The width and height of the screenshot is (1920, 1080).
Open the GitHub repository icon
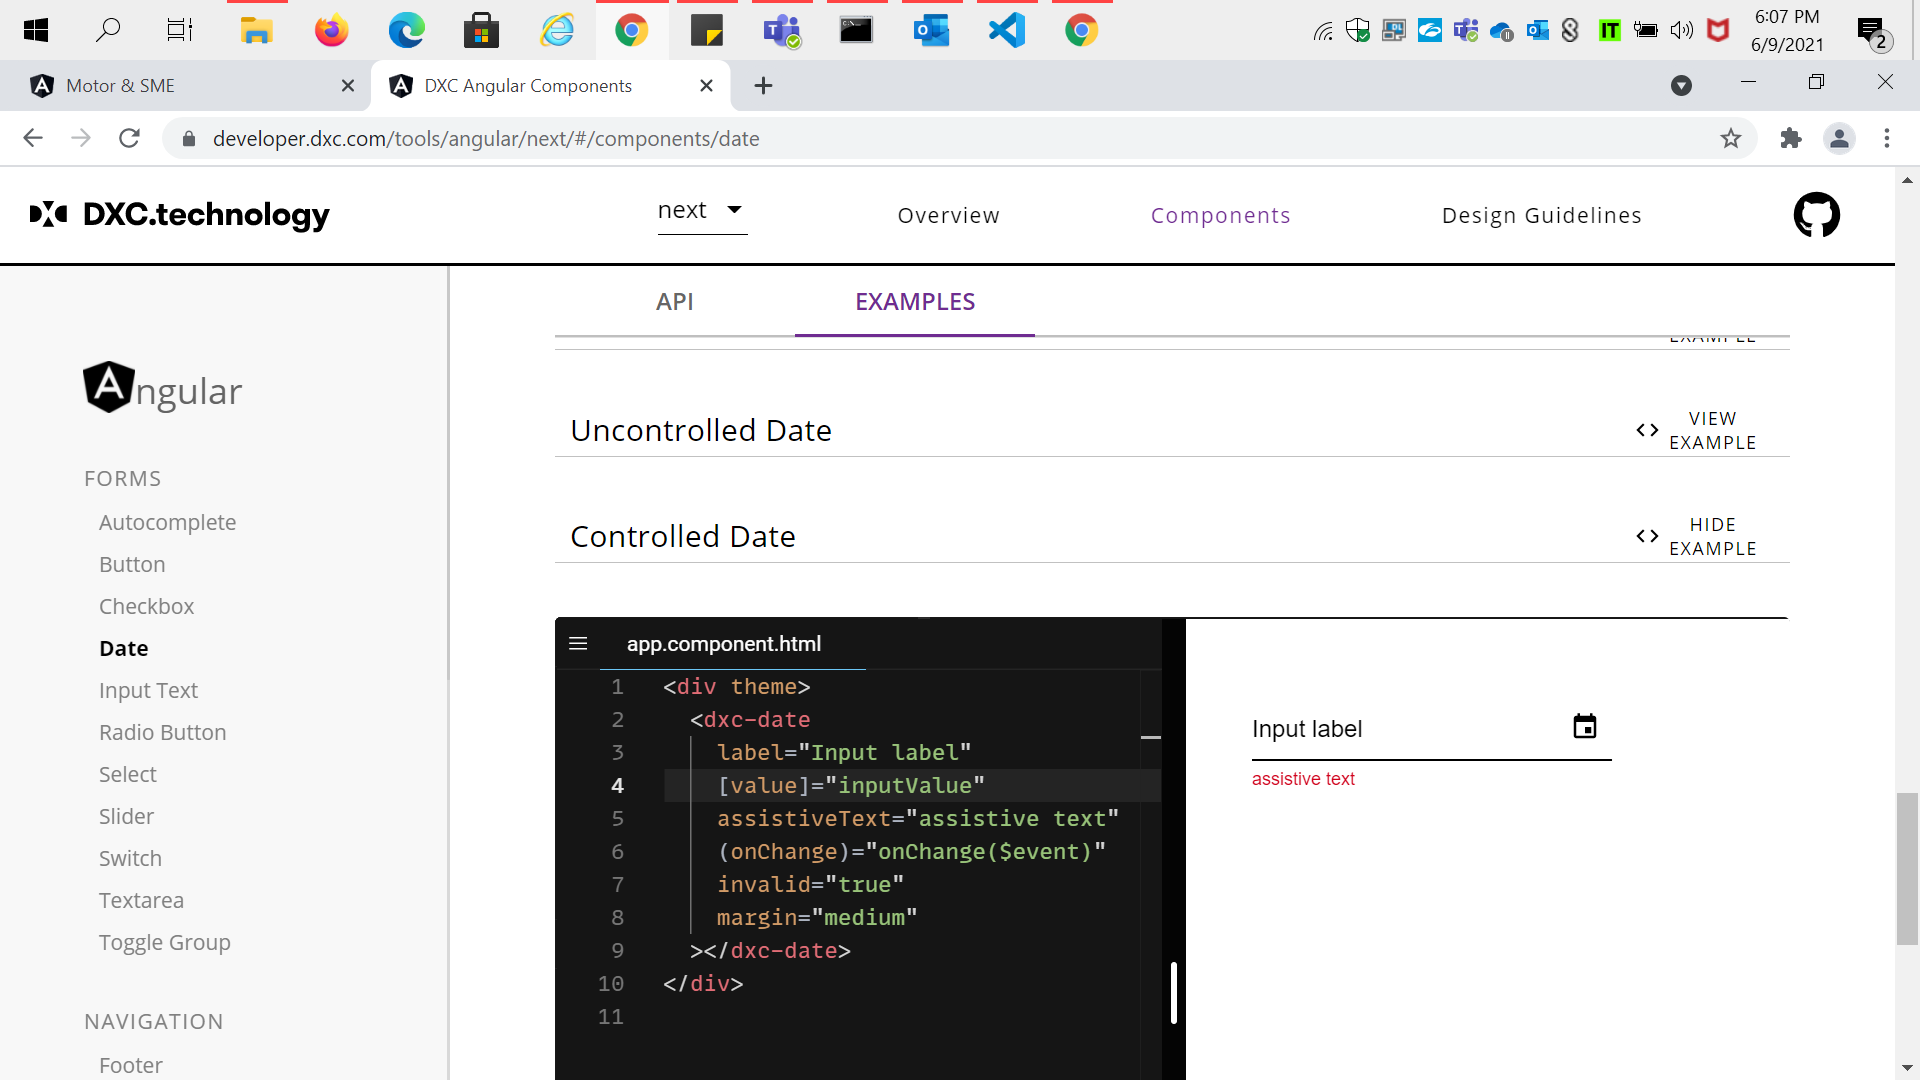(x=1816, y=215)
